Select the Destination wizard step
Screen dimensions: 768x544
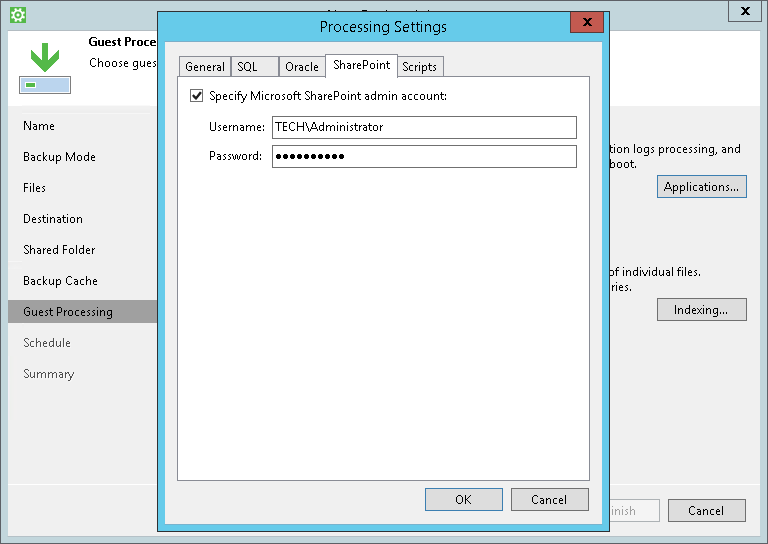coord(53,219)
